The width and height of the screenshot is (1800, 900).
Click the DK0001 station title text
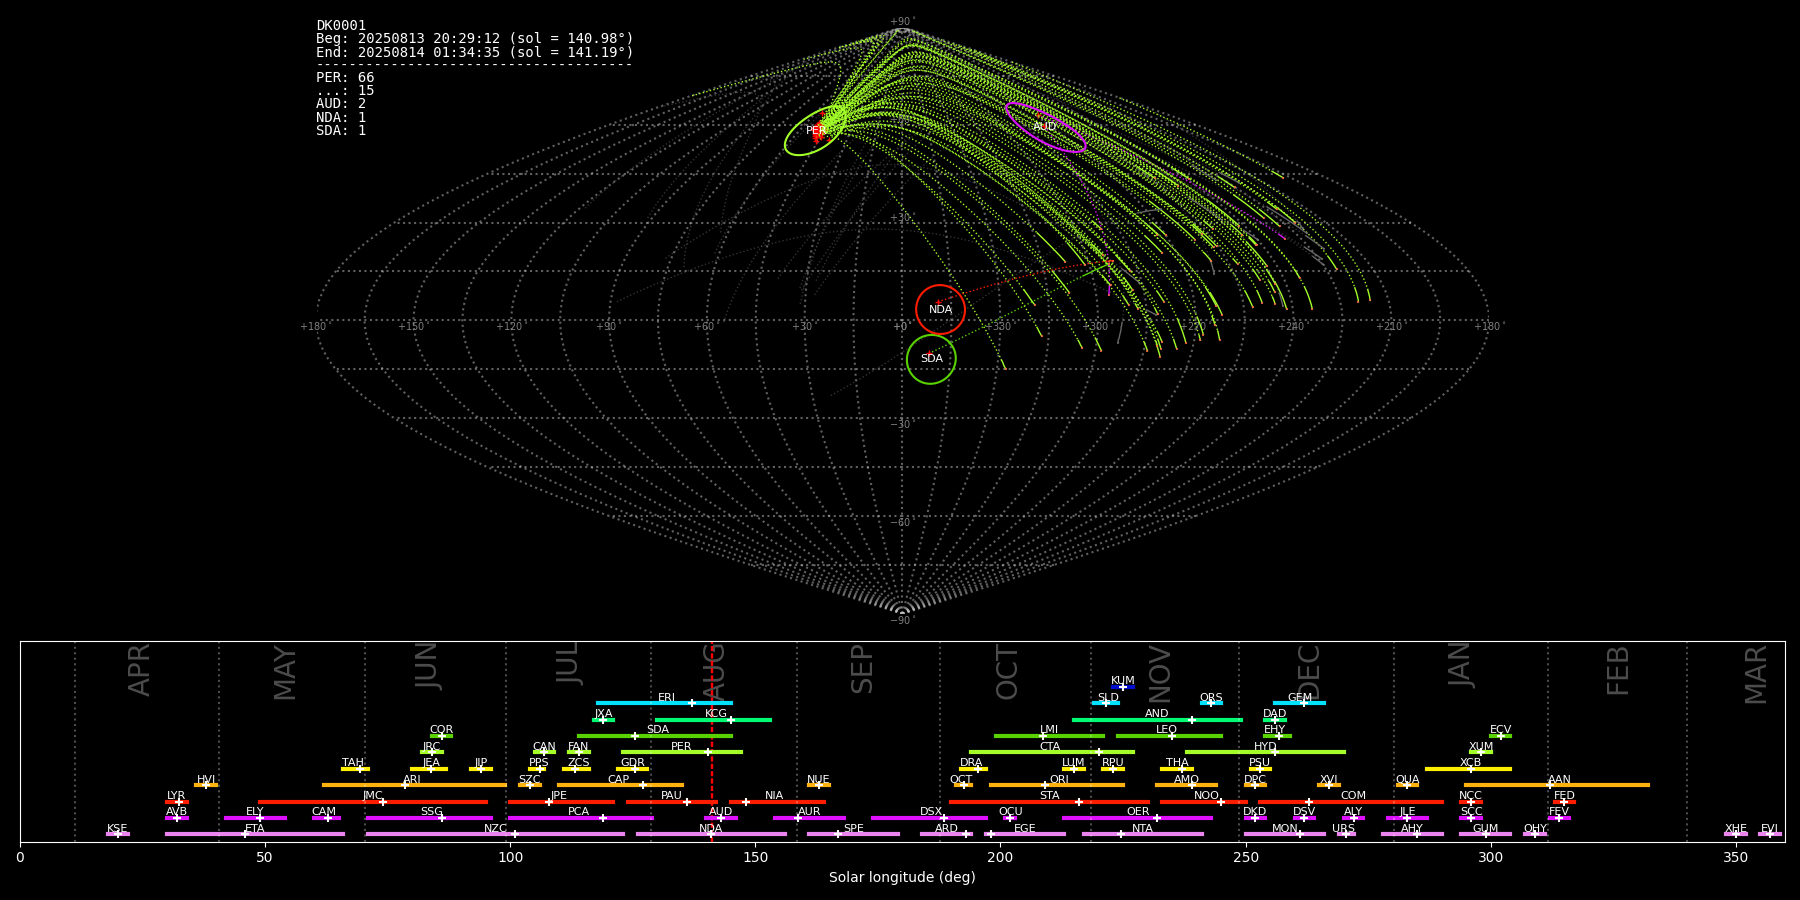pyautogui.click(x=341, y=26)
